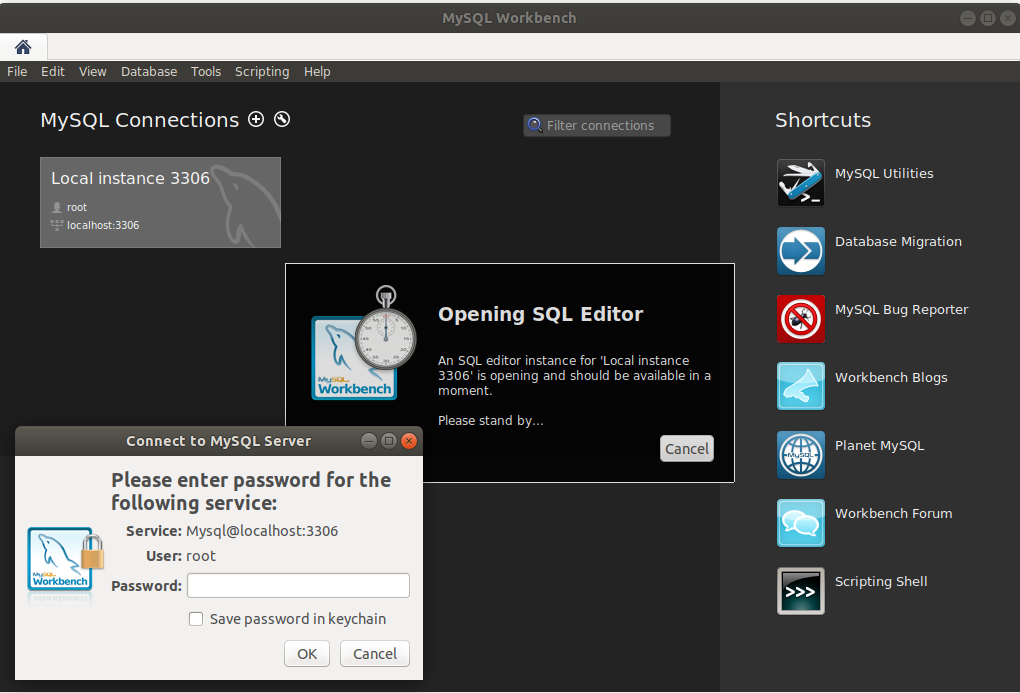Screen dimensions: 1020x693
Task: Open the Database menu
Action: [149, 72]
